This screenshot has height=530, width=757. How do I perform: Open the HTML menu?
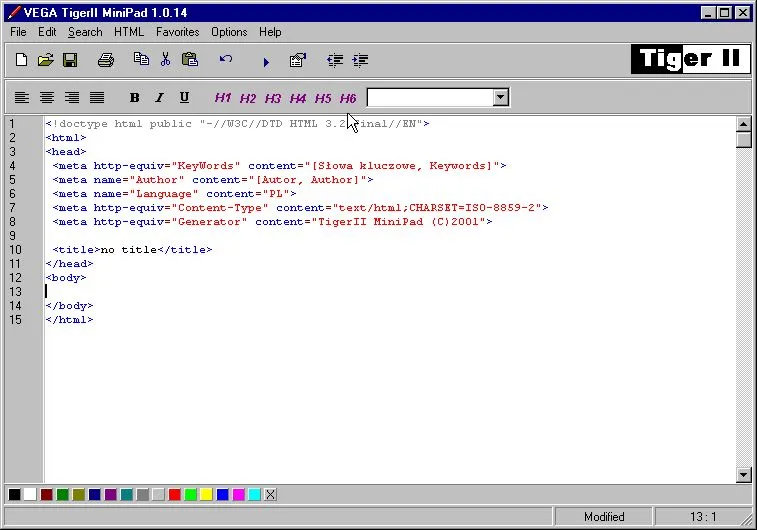(129, 32)
